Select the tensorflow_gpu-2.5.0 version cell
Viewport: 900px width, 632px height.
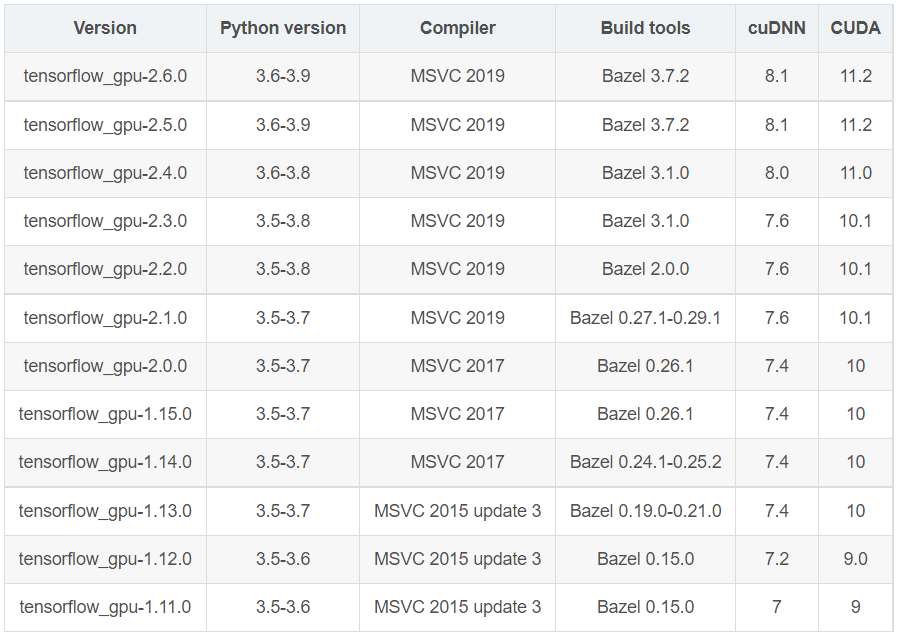pyautogui.click(x=105, y=125)
